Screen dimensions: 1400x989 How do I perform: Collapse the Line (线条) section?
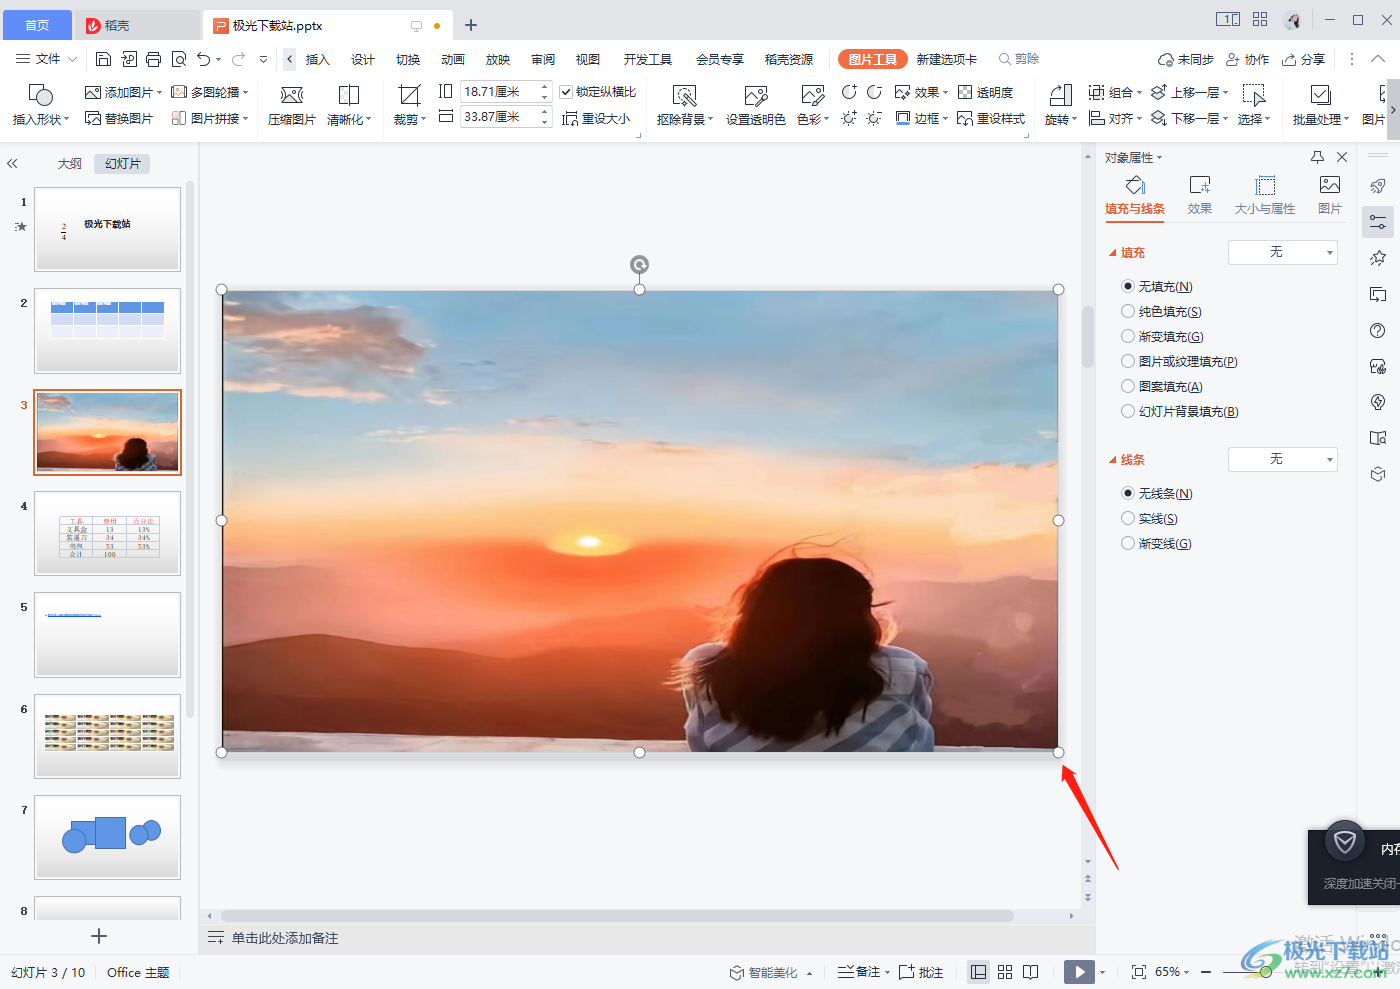1113,460
